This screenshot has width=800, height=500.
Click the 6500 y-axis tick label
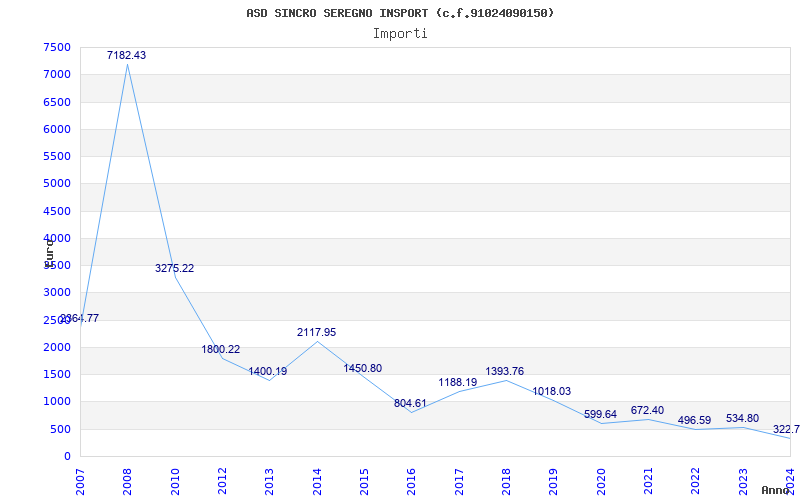(x=57, y=102)
